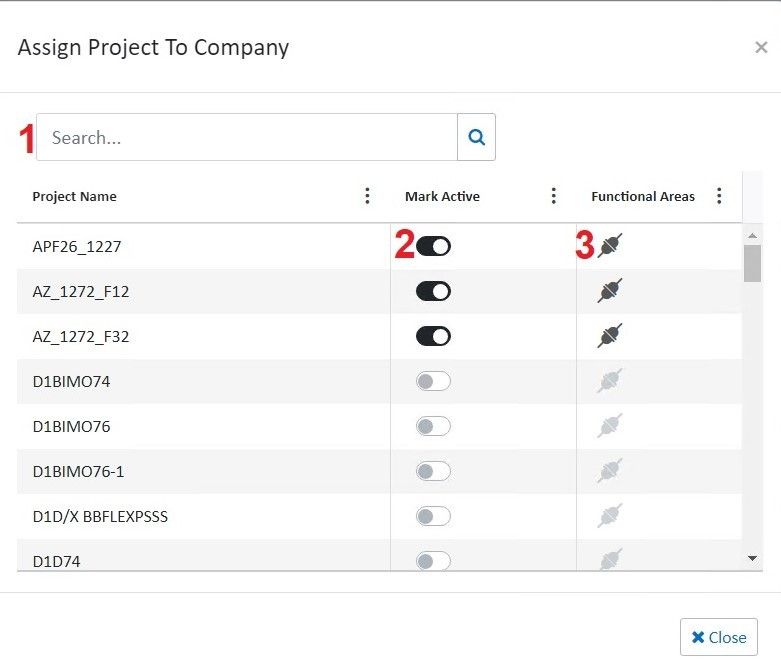Image resolution: width=781 pixels, height=668 pixels.
Task: Disable Mark Active switch for AZ_1272_F32
Action: [433, 336]
